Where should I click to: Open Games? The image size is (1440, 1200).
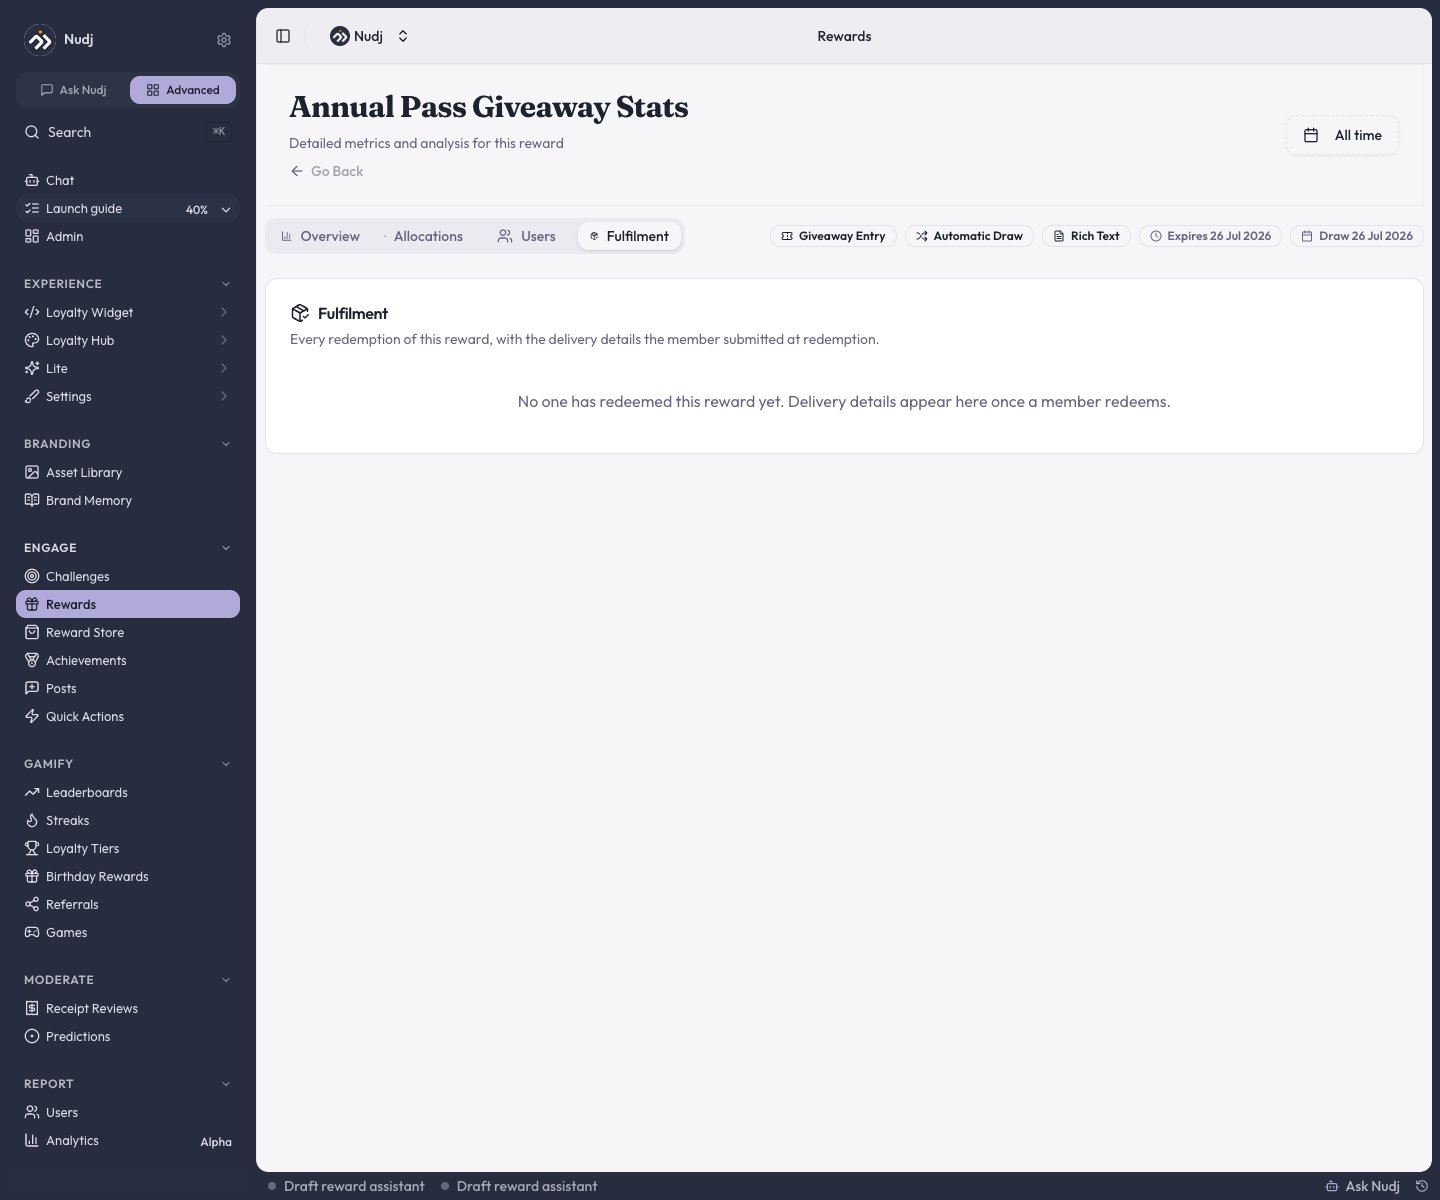click(x=128, y=932)
